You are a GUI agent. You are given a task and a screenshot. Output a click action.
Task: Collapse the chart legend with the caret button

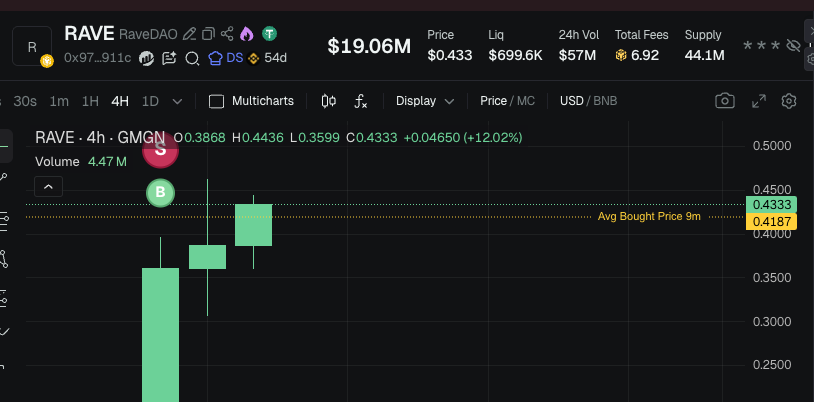49,186
